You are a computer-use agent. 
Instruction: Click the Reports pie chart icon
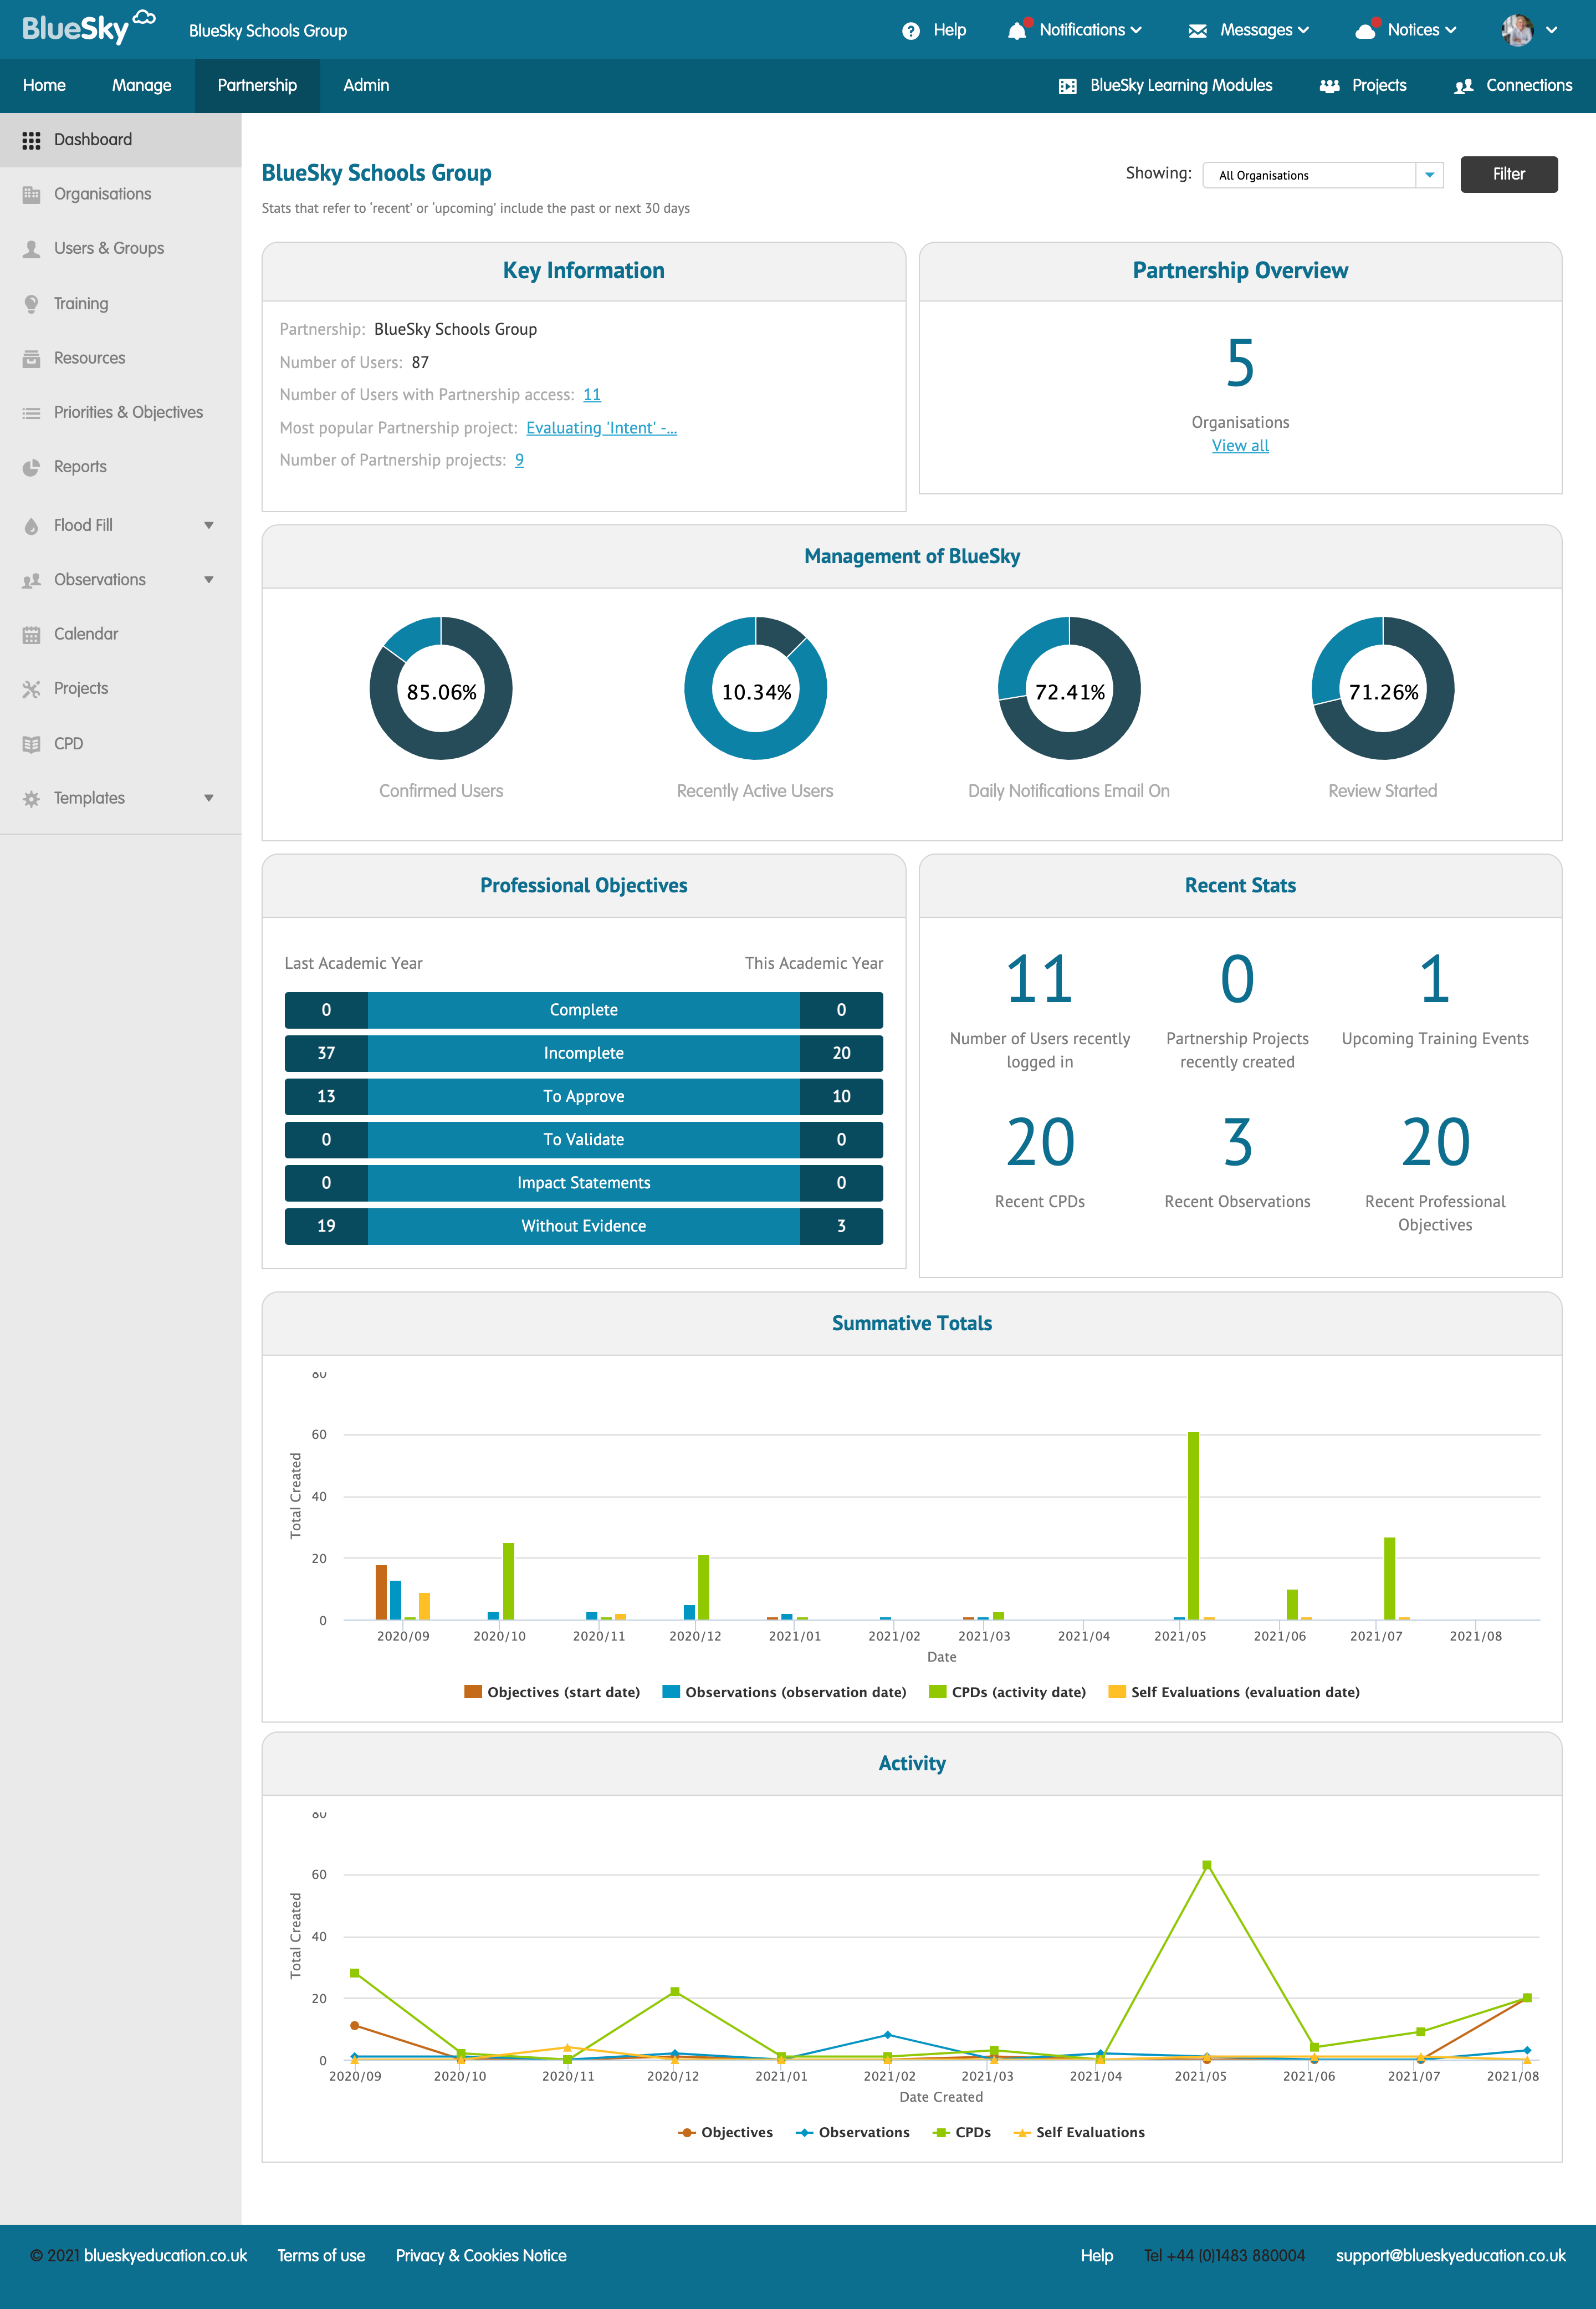tap(31, 467)
